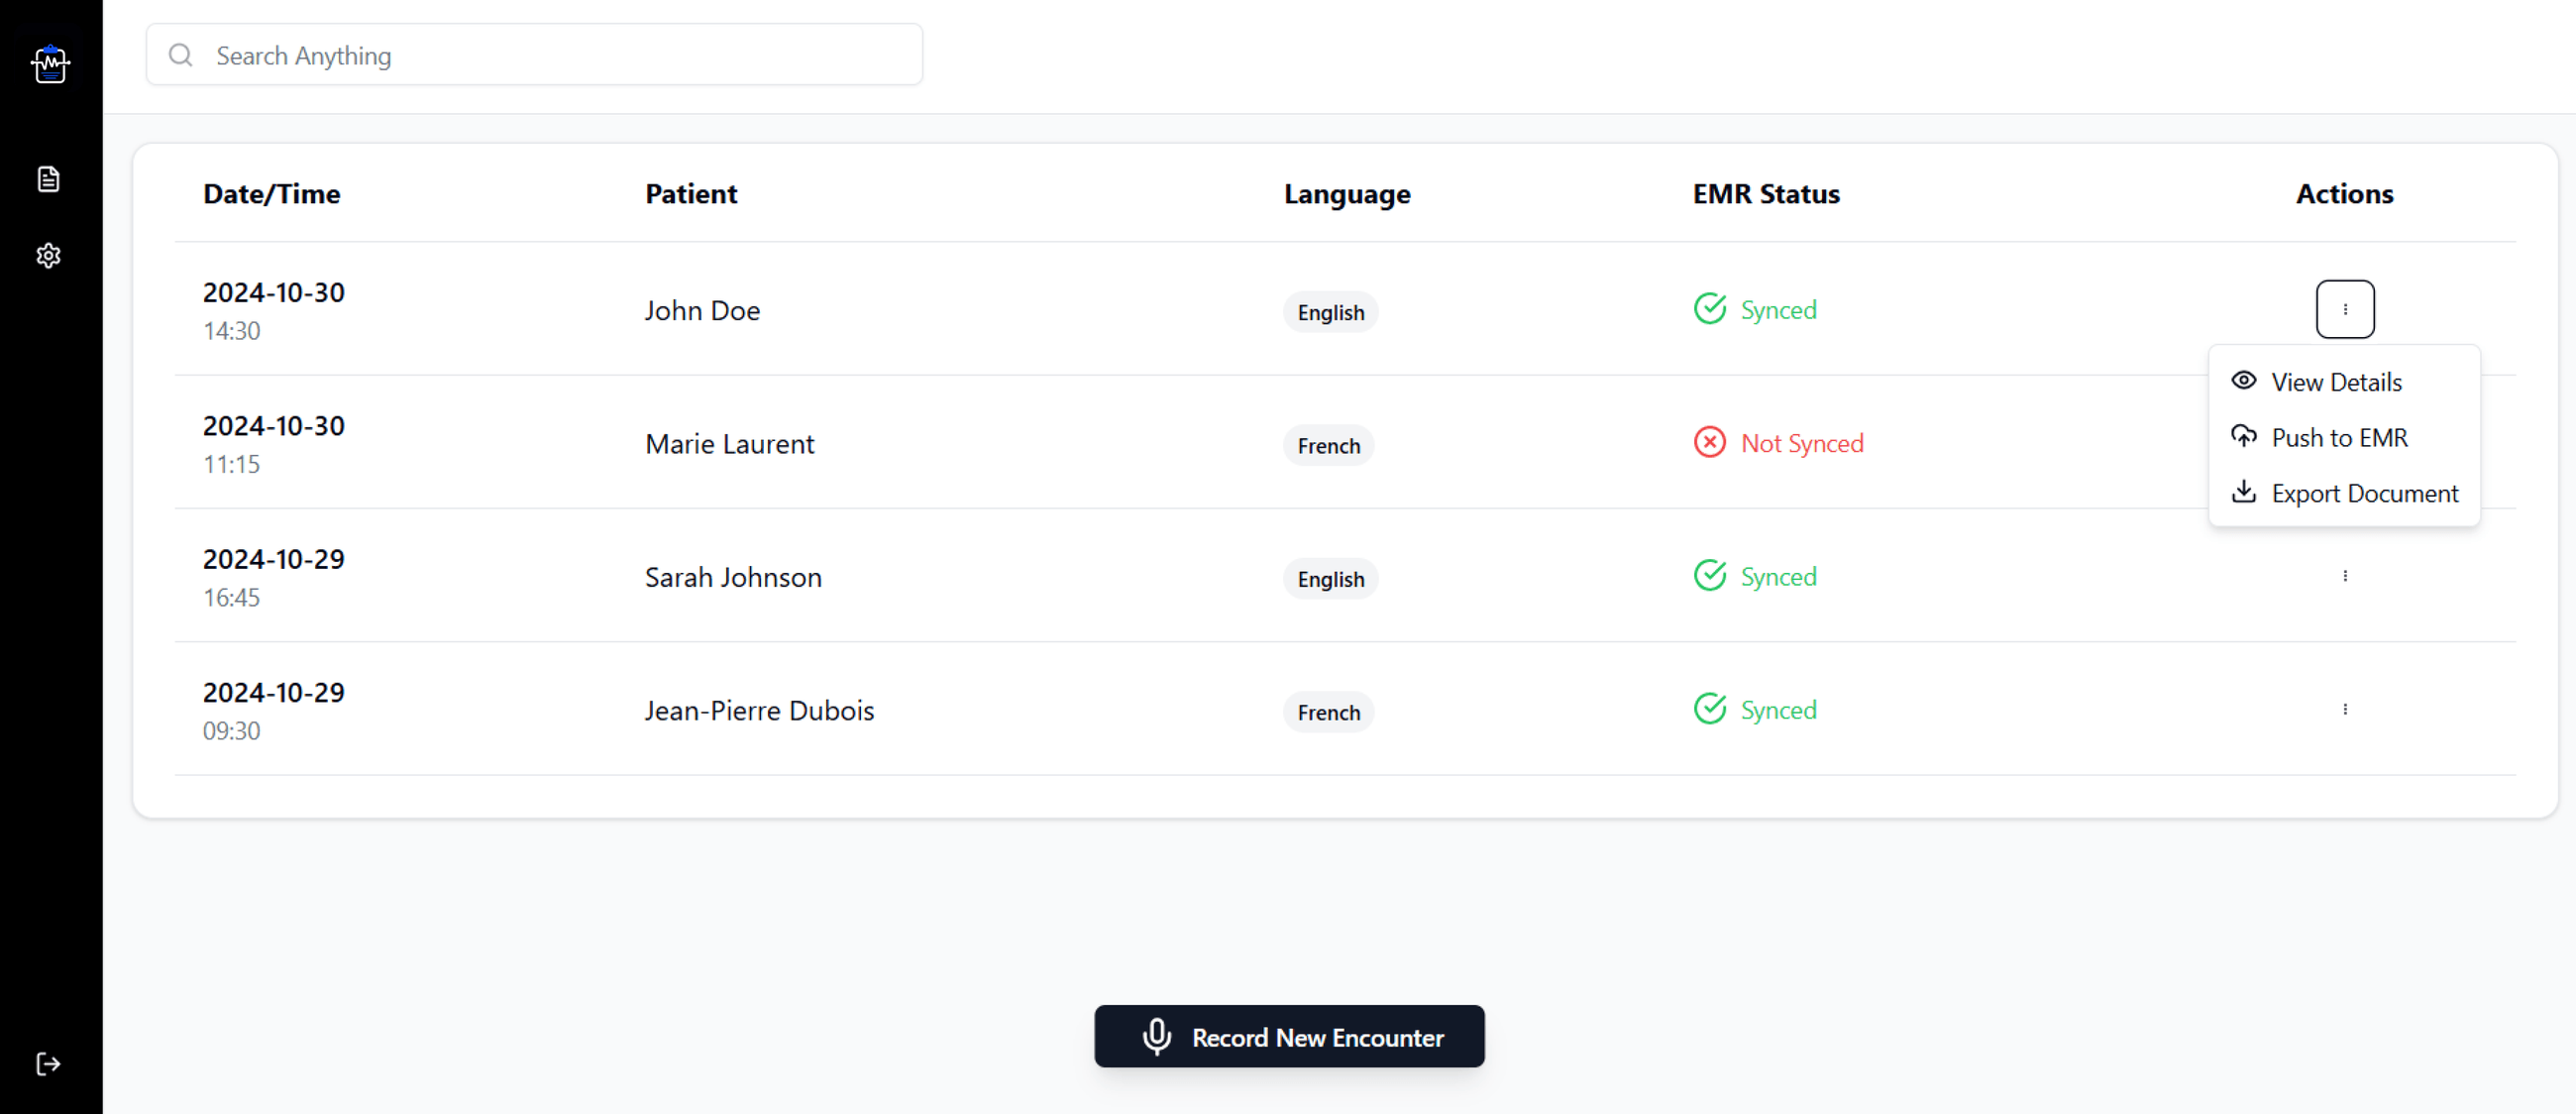Expand actions menu for Jean-Pierre Dubois

point(2344,709)
